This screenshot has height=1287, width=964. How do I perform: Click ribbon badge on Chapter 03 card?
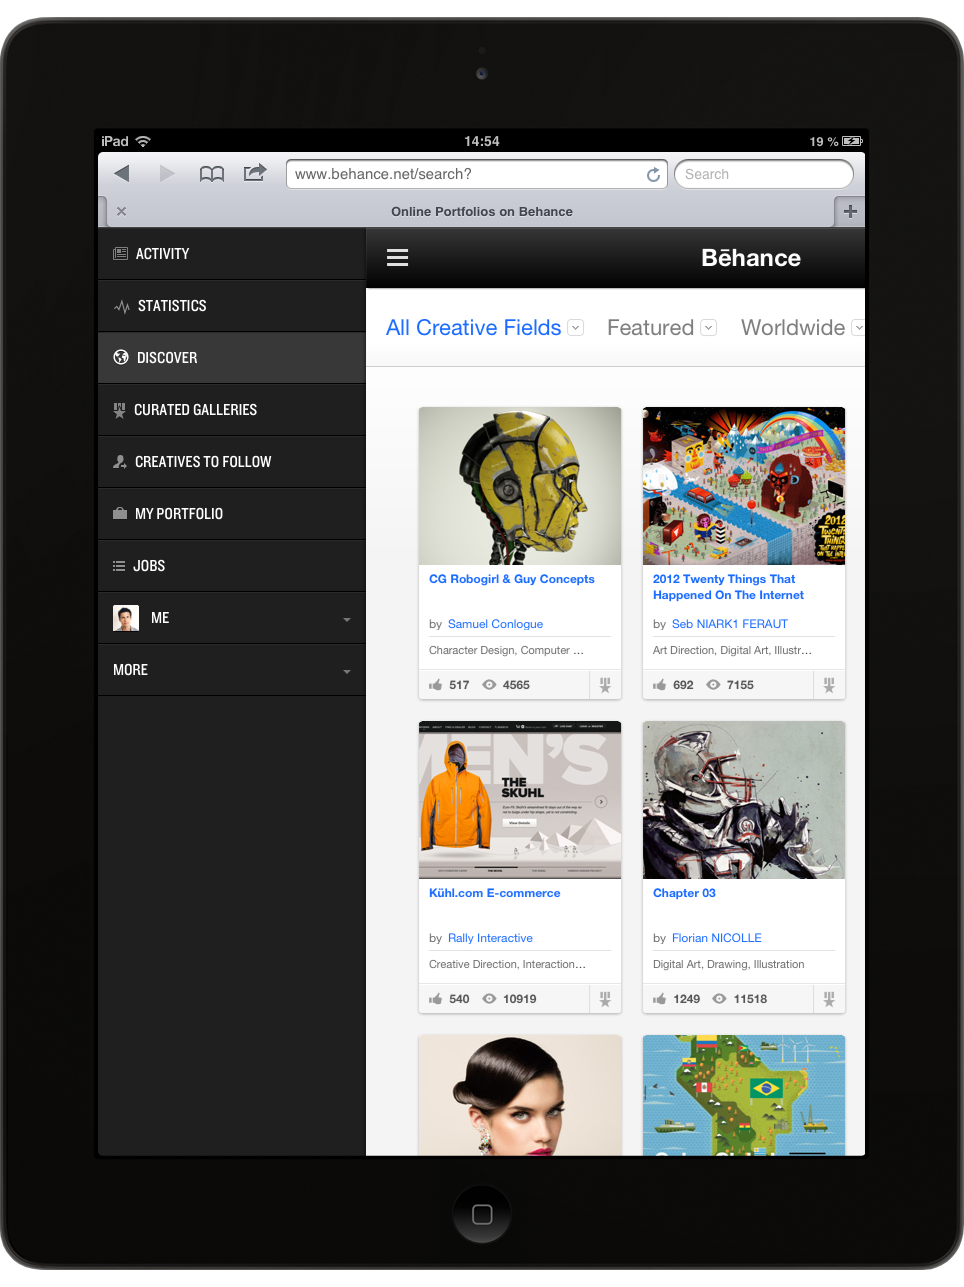829,999
